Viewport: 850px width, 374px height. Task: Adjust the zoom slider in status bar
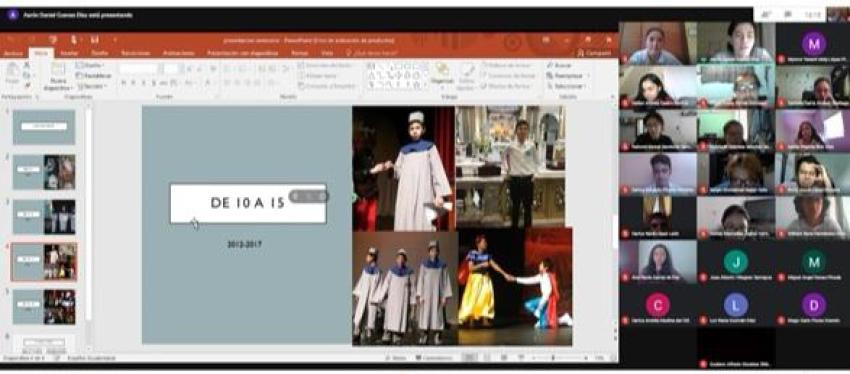(553, 358)
